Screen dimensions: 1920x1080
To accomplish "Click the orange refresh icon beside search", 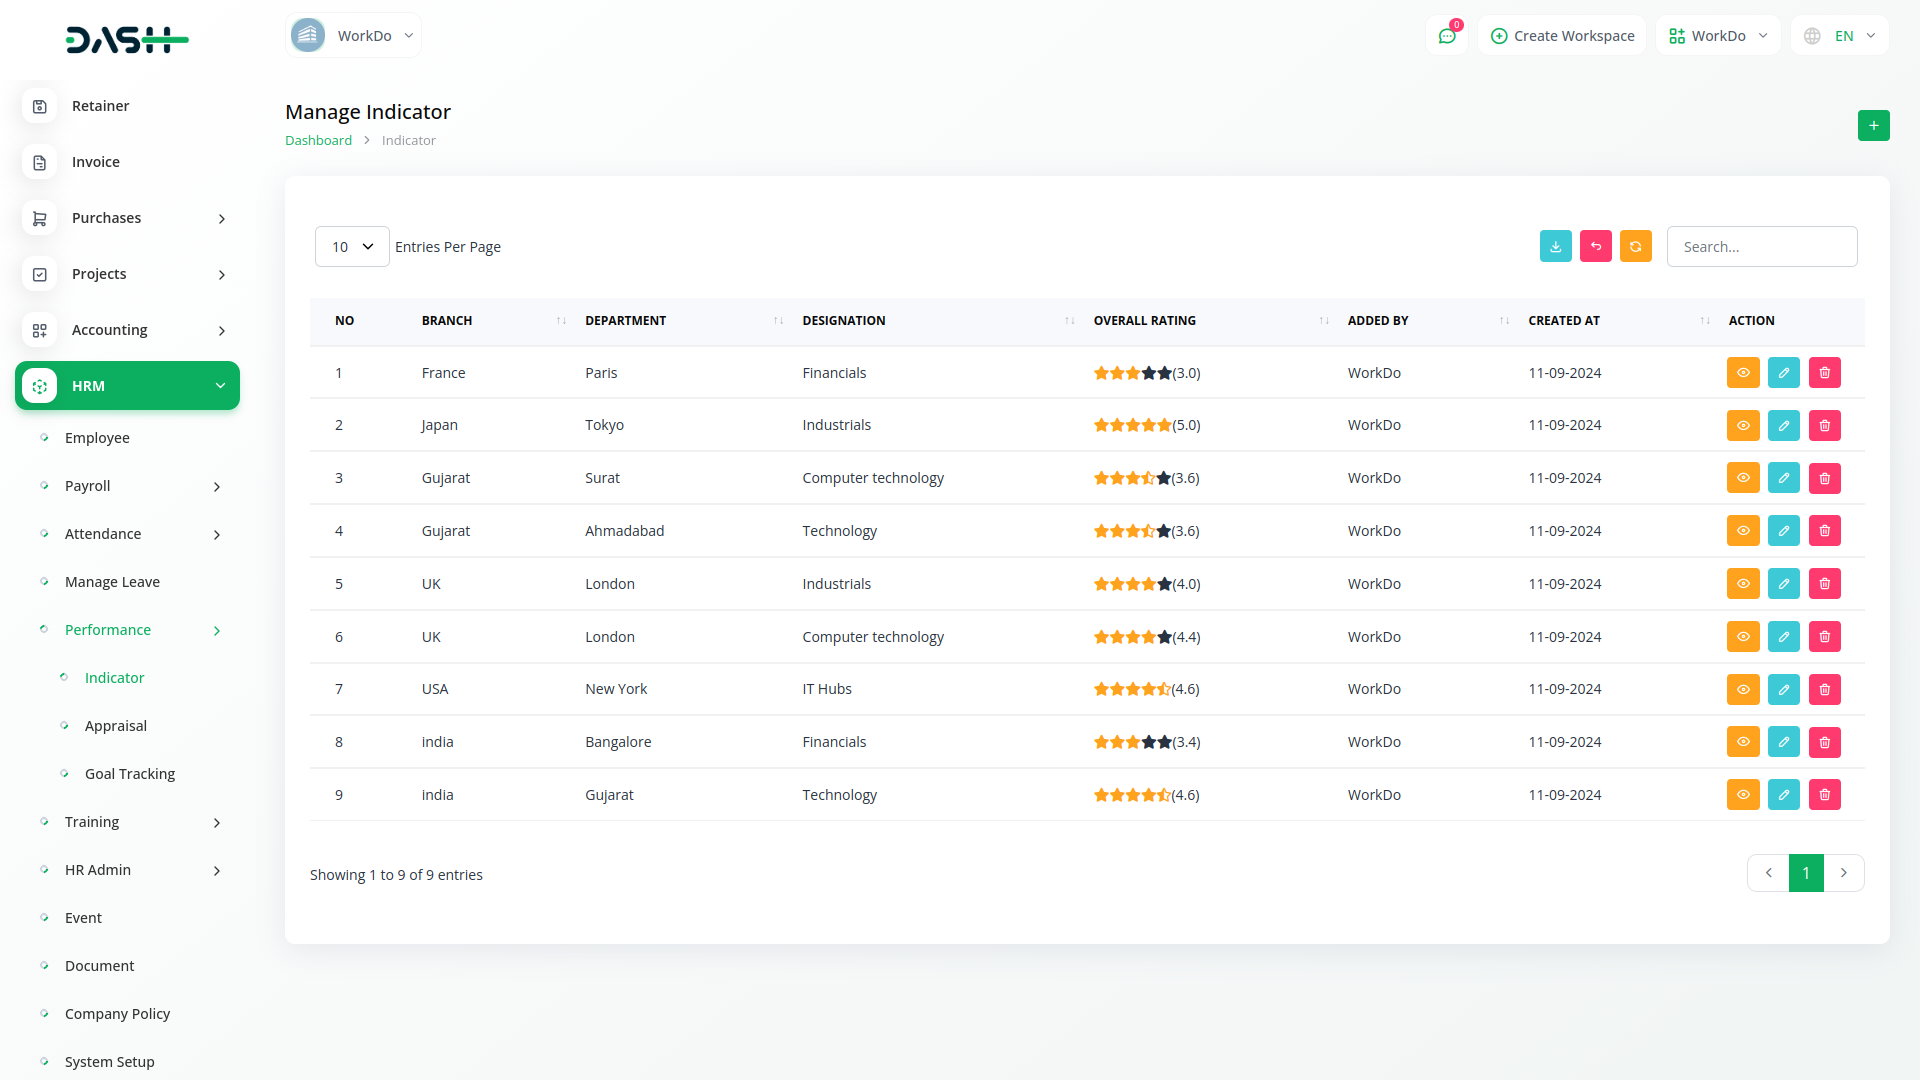I will tap(1635, 247).
